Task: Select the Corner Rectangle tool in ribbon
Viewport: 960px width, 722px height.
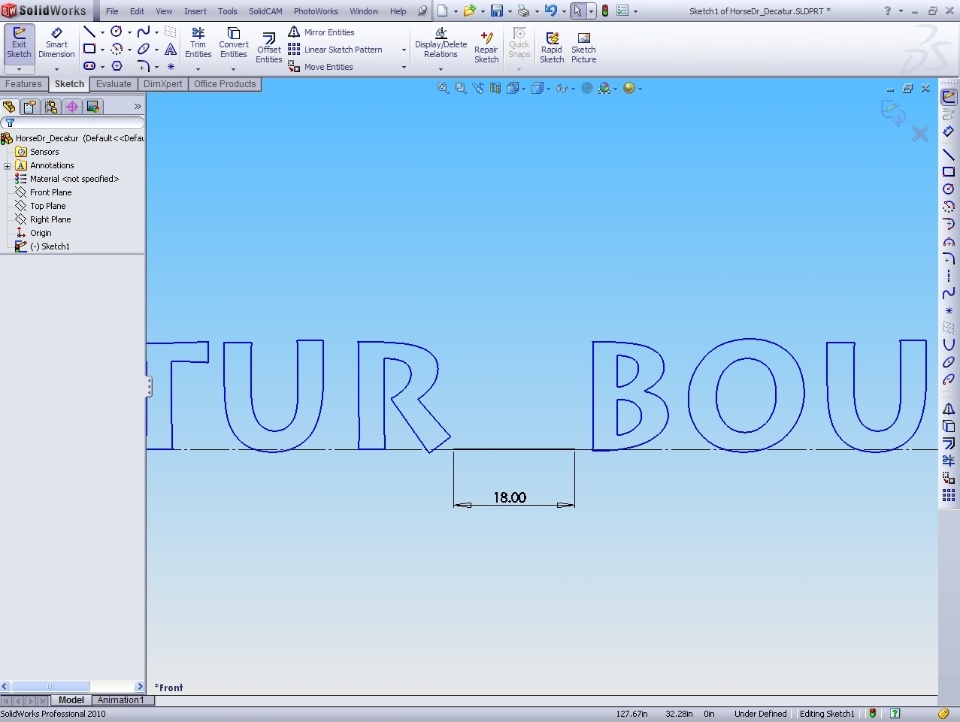Action: point(89,49)
